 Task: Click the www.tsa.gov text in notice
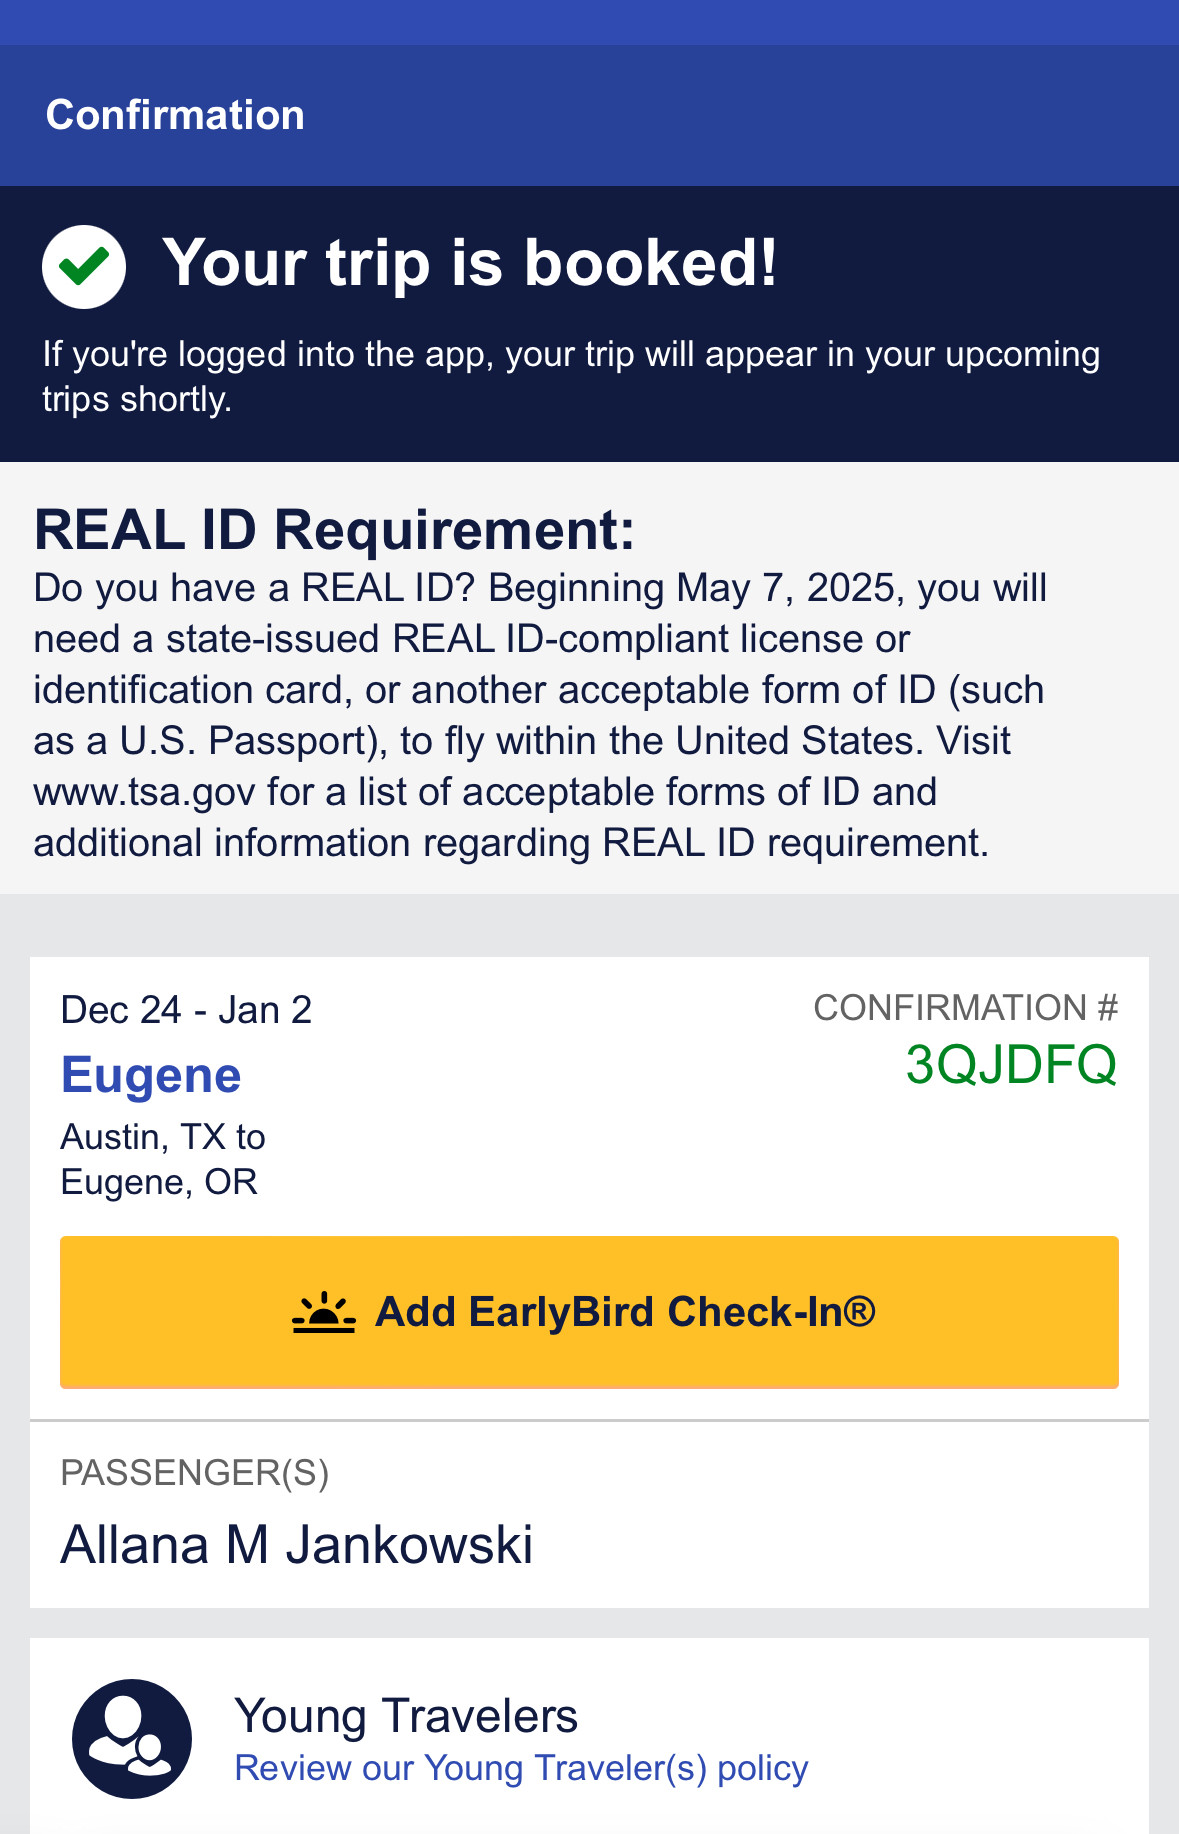145,792
